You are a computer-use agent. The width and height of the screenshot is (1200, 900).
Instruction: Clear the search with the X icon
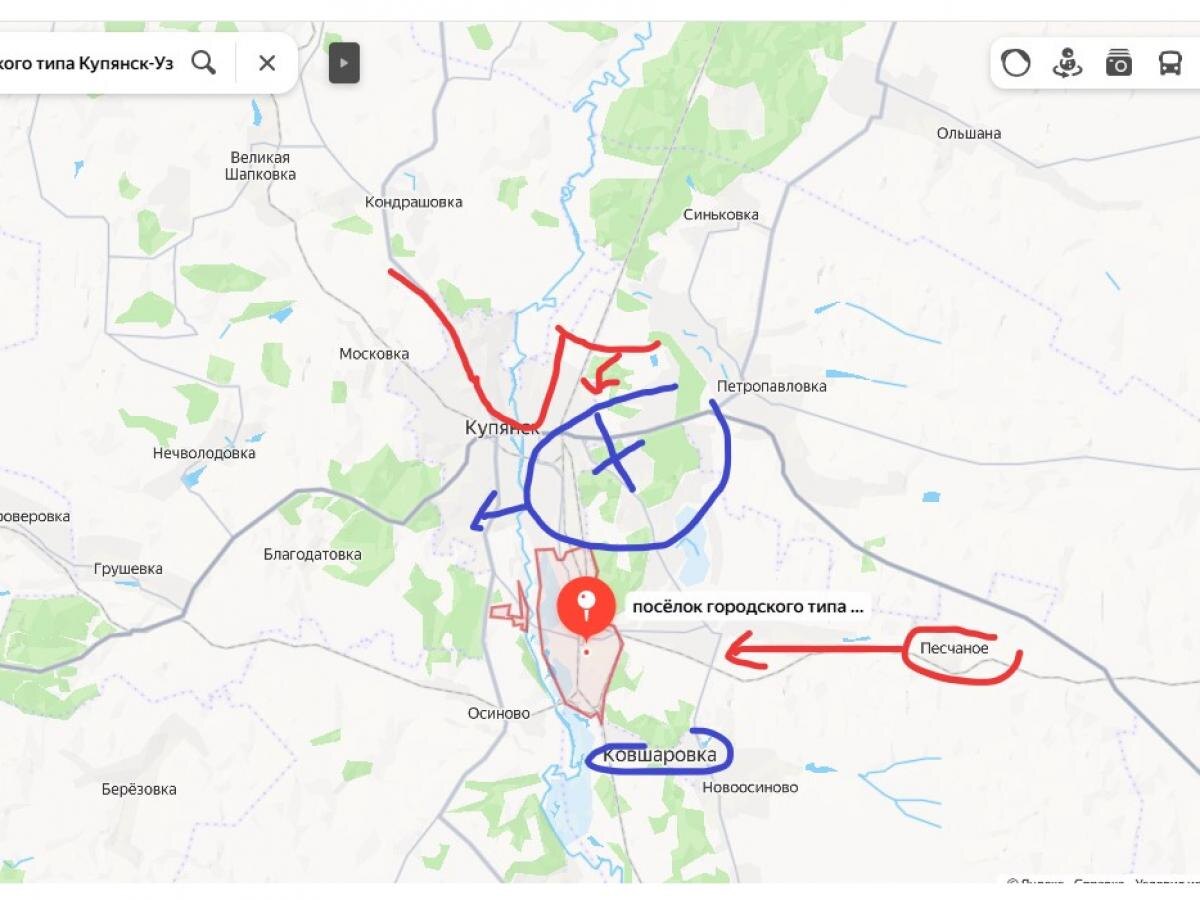267,63
